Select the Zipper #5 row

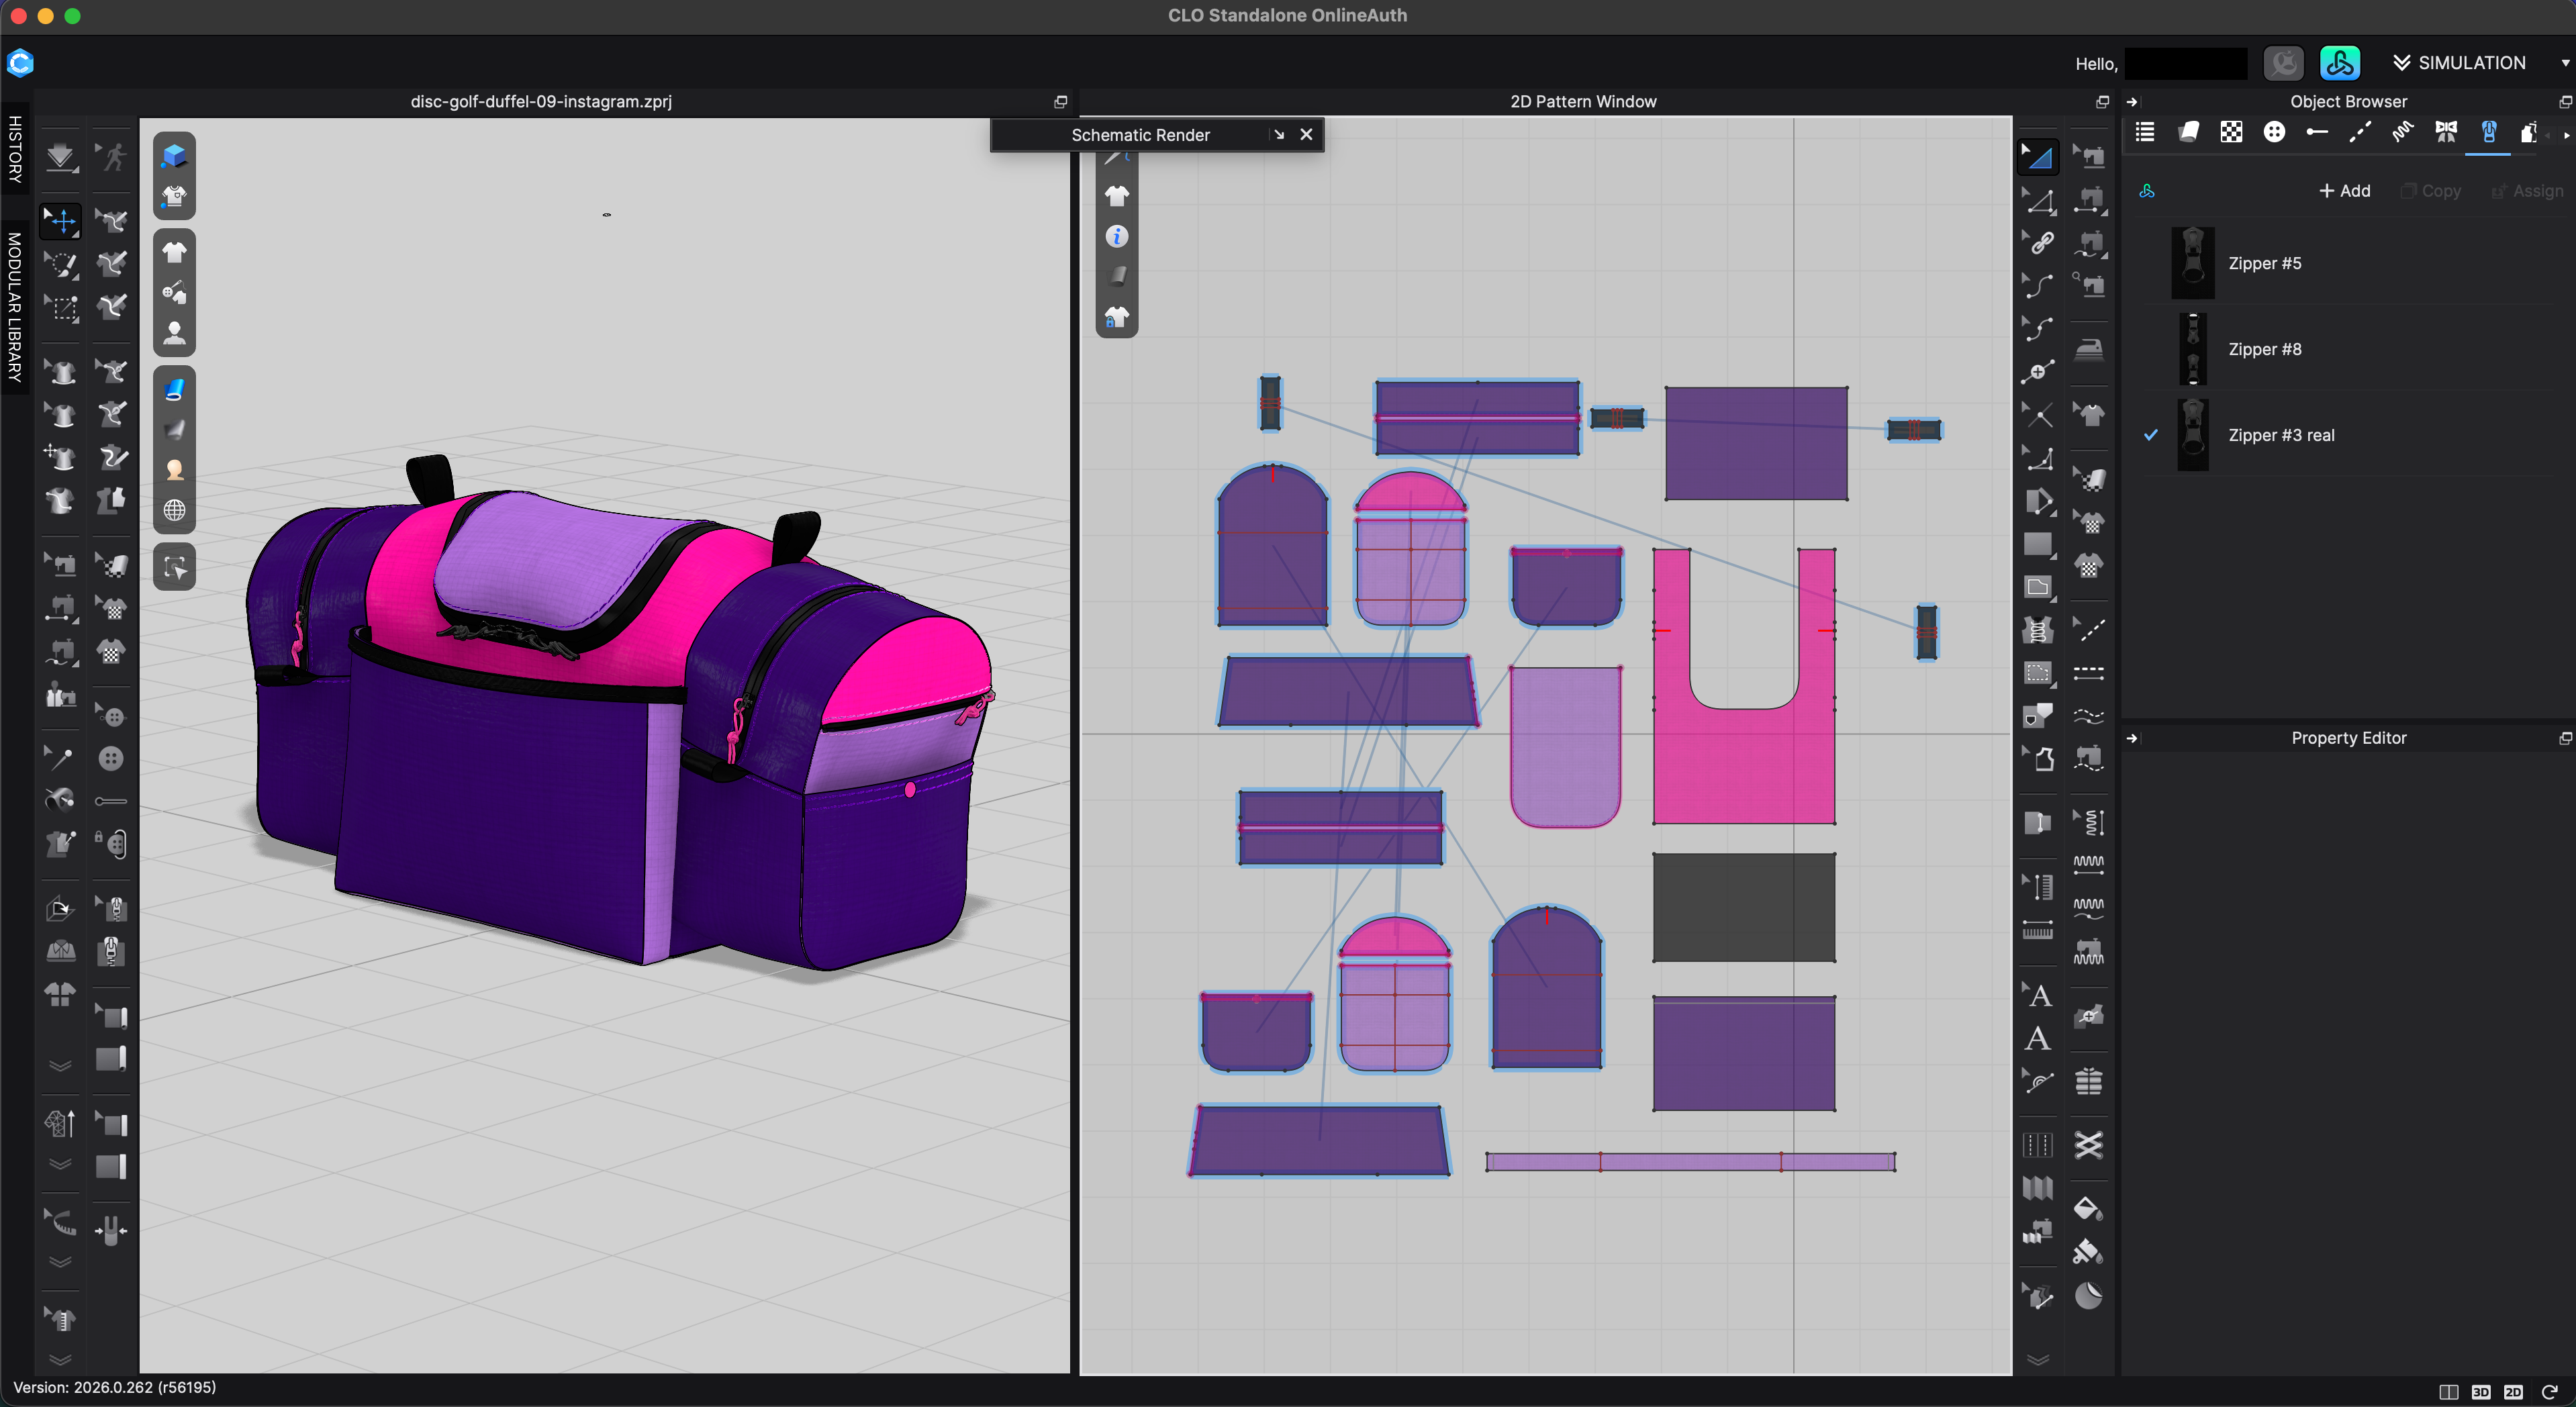point(2349,263)
